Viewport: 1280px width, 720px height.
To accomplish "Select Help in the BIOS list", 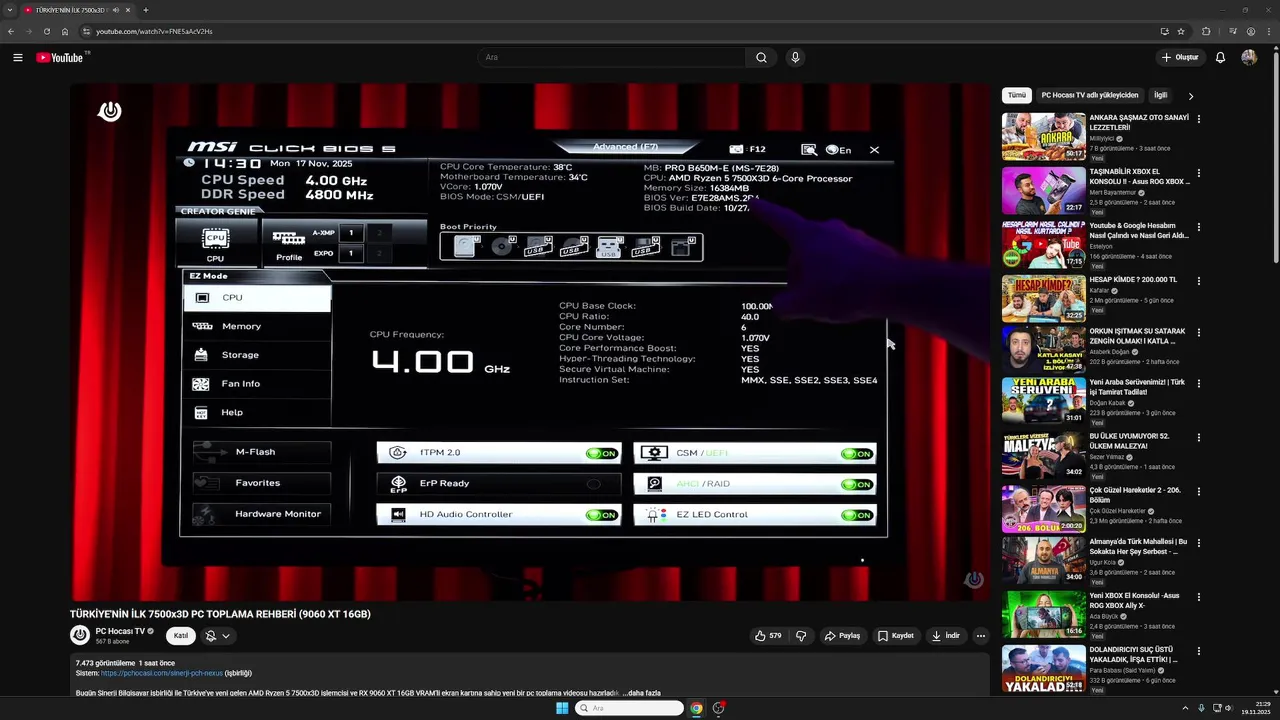I will (x=257, y=413).
